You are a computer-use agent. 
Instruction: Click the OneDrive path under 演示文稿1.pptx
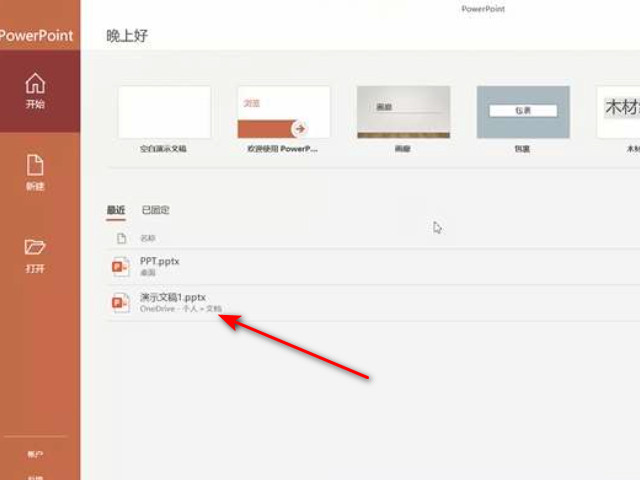point(181,309)
